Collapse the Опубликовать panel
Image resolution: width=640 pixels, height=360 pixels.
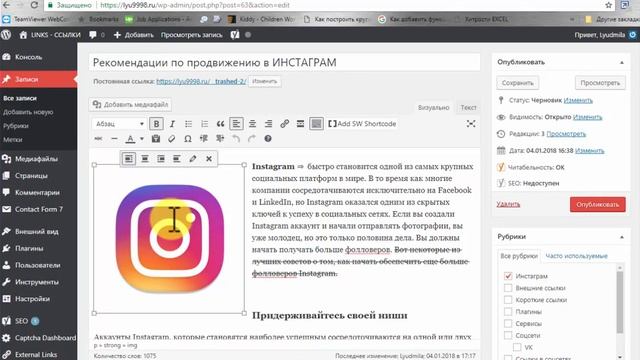point(622,62)
